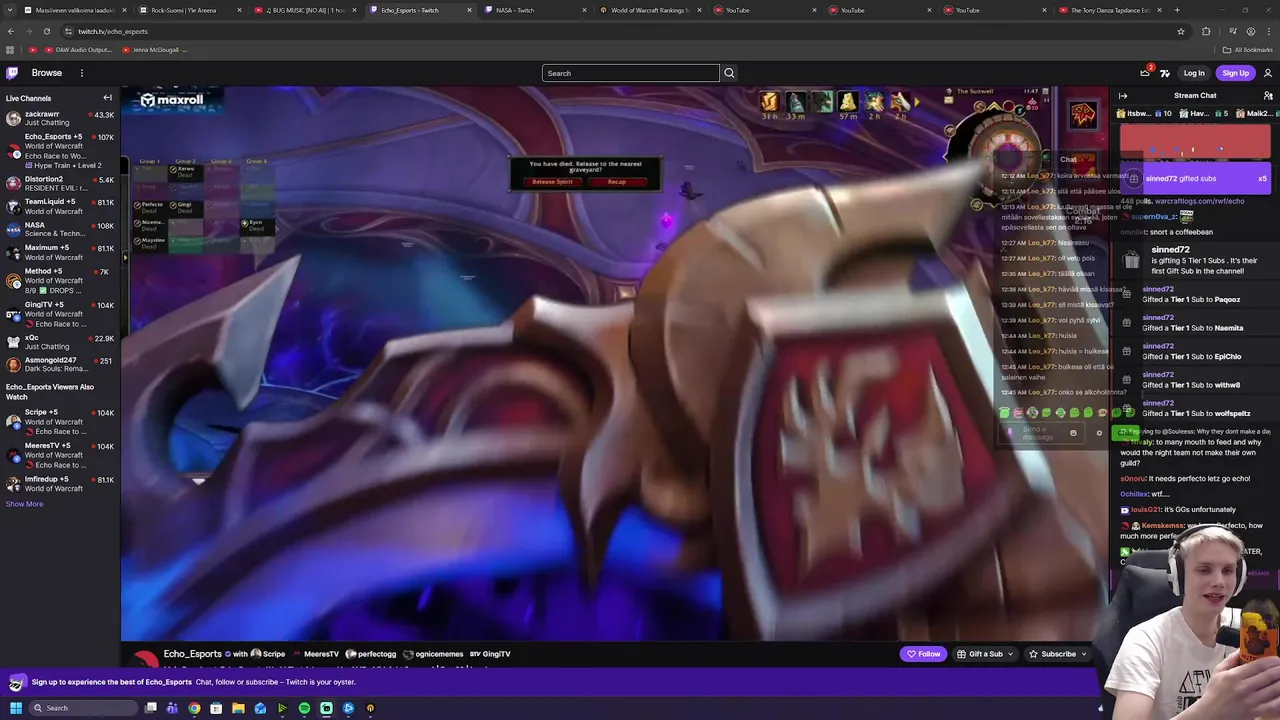Click Show More under channel list
This screenshot has height=720, width=1280.
click(x=24, y=504)
